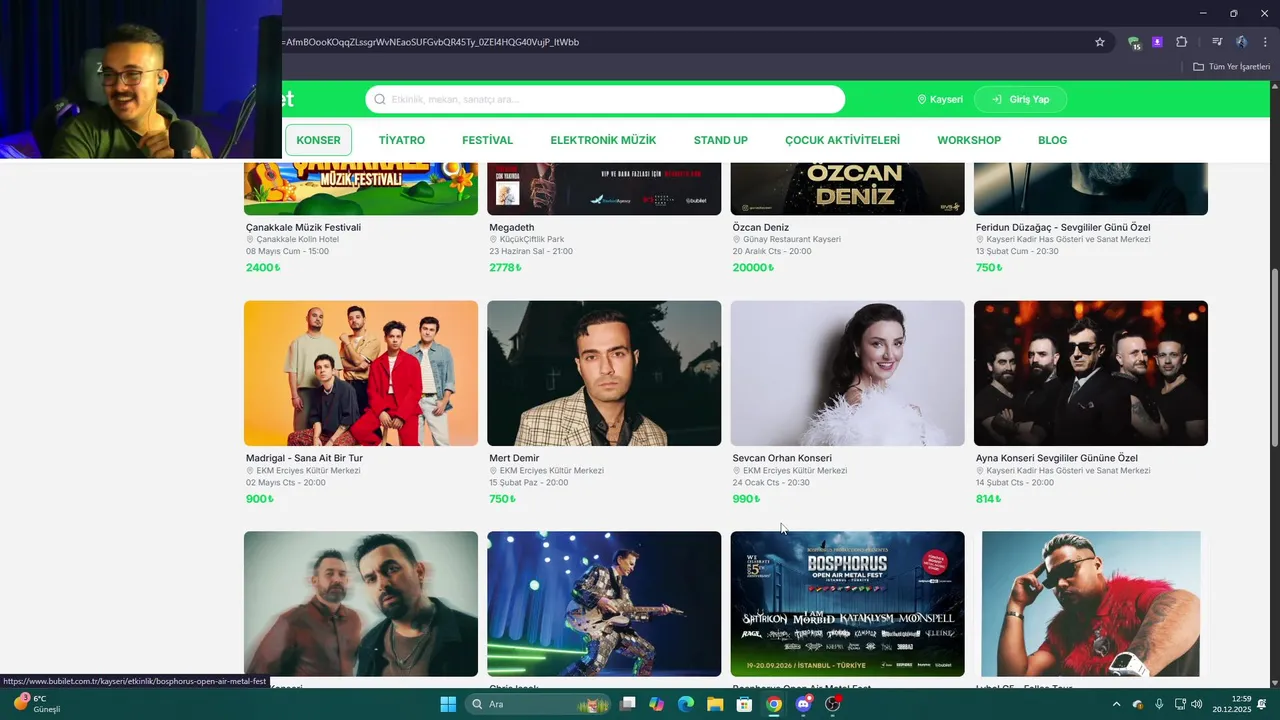1280x720 pixels.
Task: Open the media controls music icon
Action: [1217, 42]
